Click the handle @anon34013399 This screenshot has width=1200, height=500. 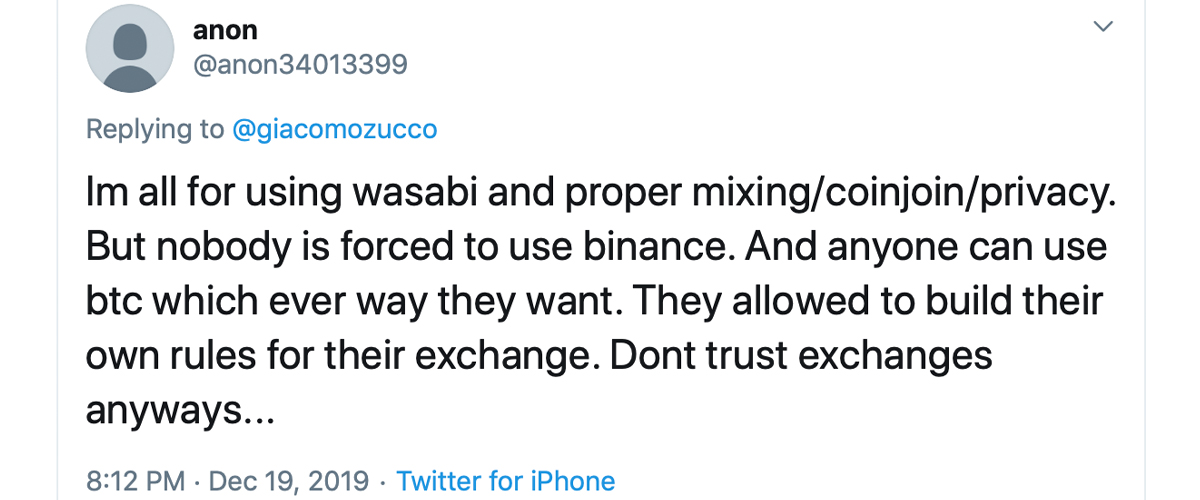300,65
